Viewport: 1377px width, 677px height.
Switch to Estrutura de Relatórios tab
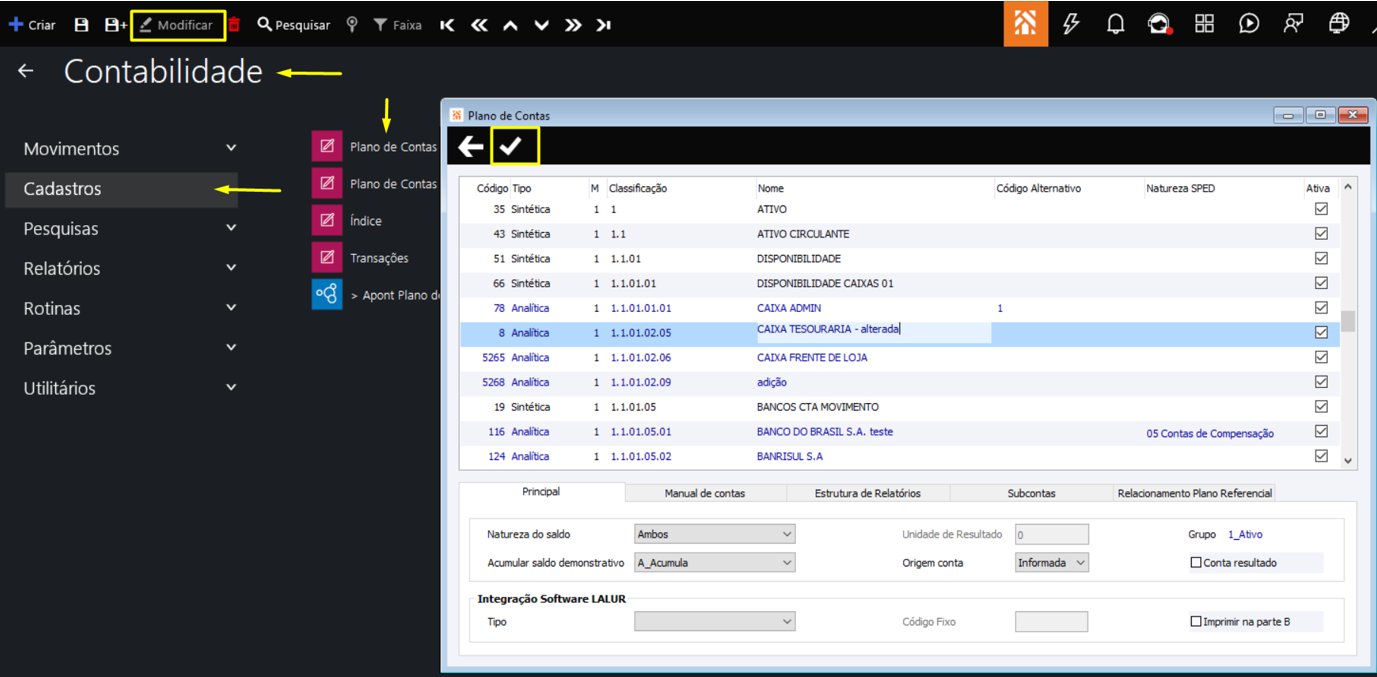click(x=868, y=493)
